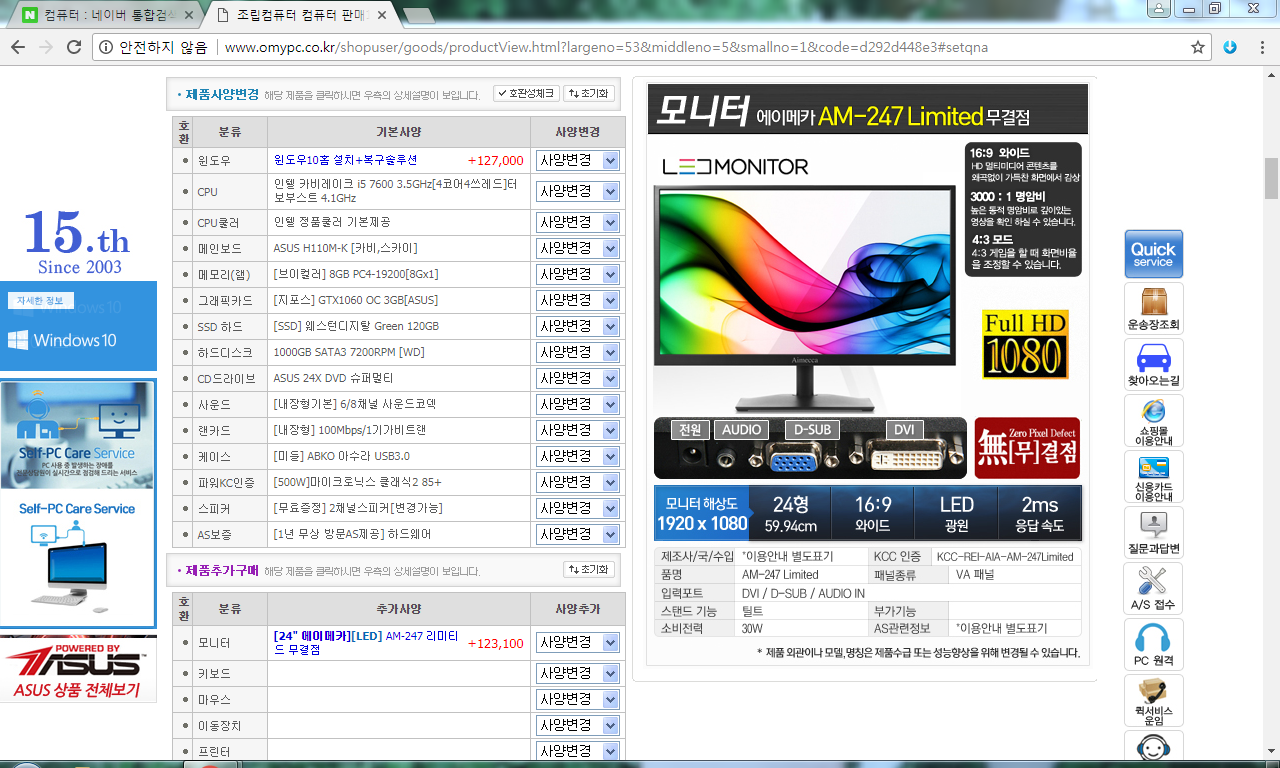The width and height of the screenshot is (1280, 768).
Task: Open the 쇼핑몰 이용안내 icon
Action: (1153, 420)
